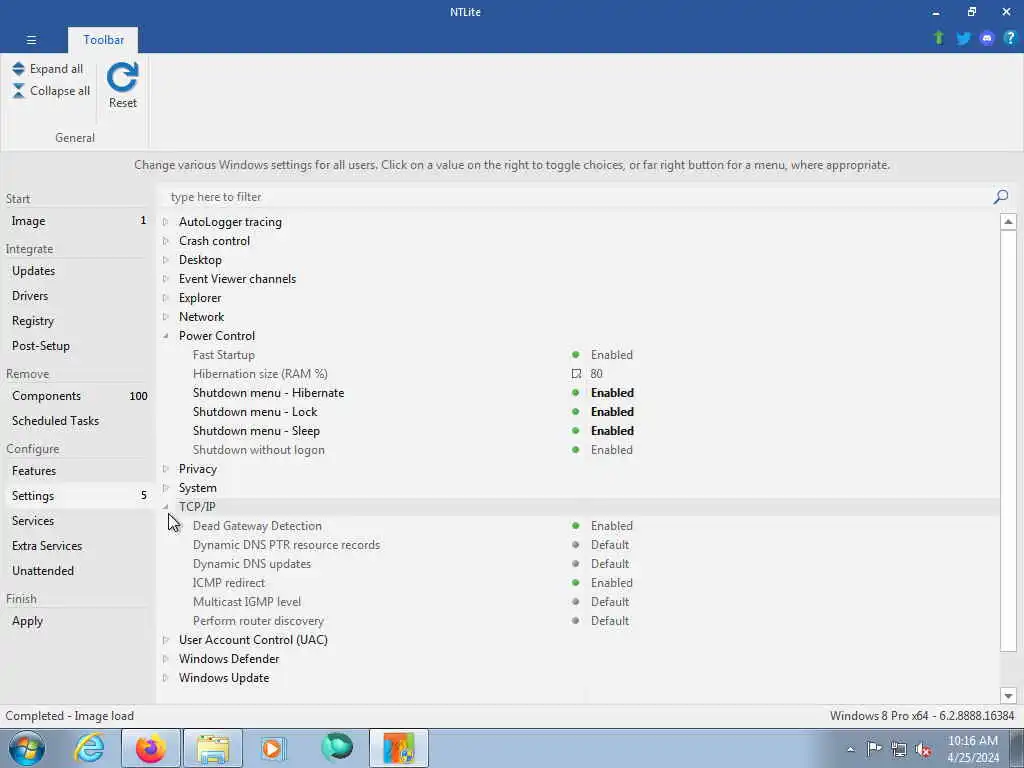1024x768 pixels.
Task: Toggle Dynamic DNS updates Default value
Action: (610, 564)
